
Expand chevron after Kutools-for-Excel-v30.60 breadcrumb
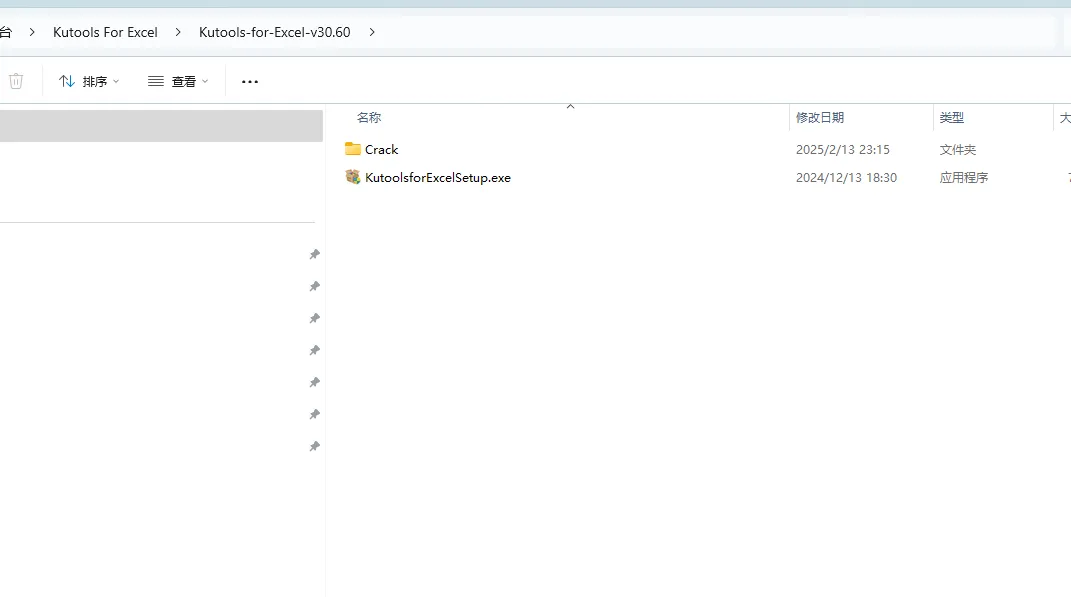[372, 32]
